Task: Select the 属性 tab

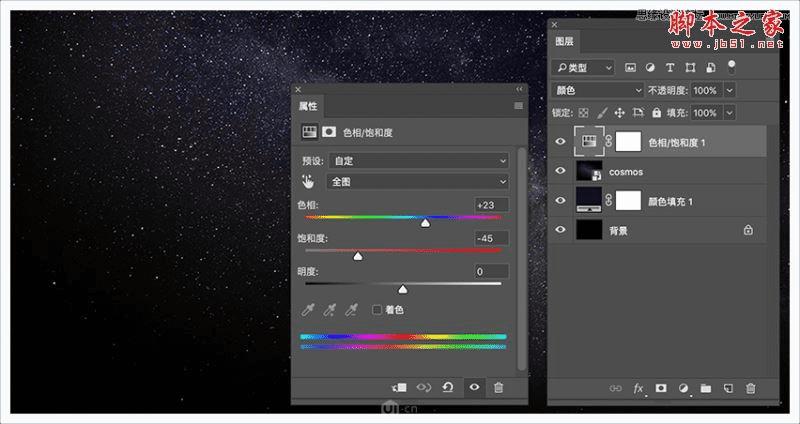Action: point(308,106)
